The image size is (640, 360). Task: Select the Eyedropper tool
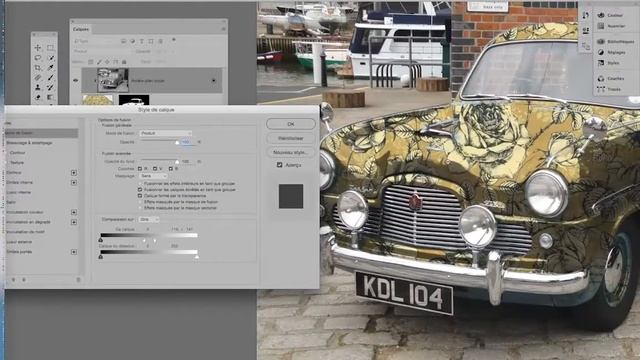click(x=50, y=67)
